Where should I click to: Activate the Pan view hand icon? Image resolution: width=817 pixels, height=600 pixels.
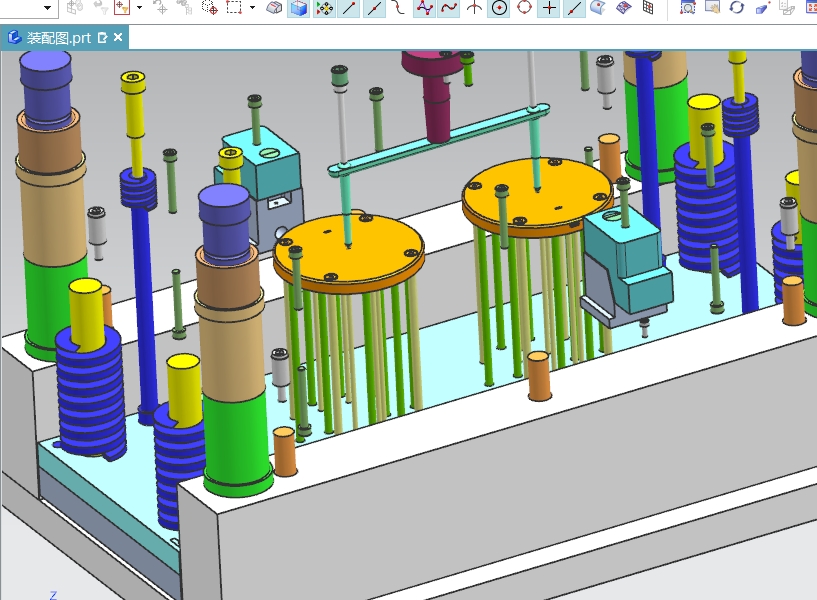(x=712, y=7)
